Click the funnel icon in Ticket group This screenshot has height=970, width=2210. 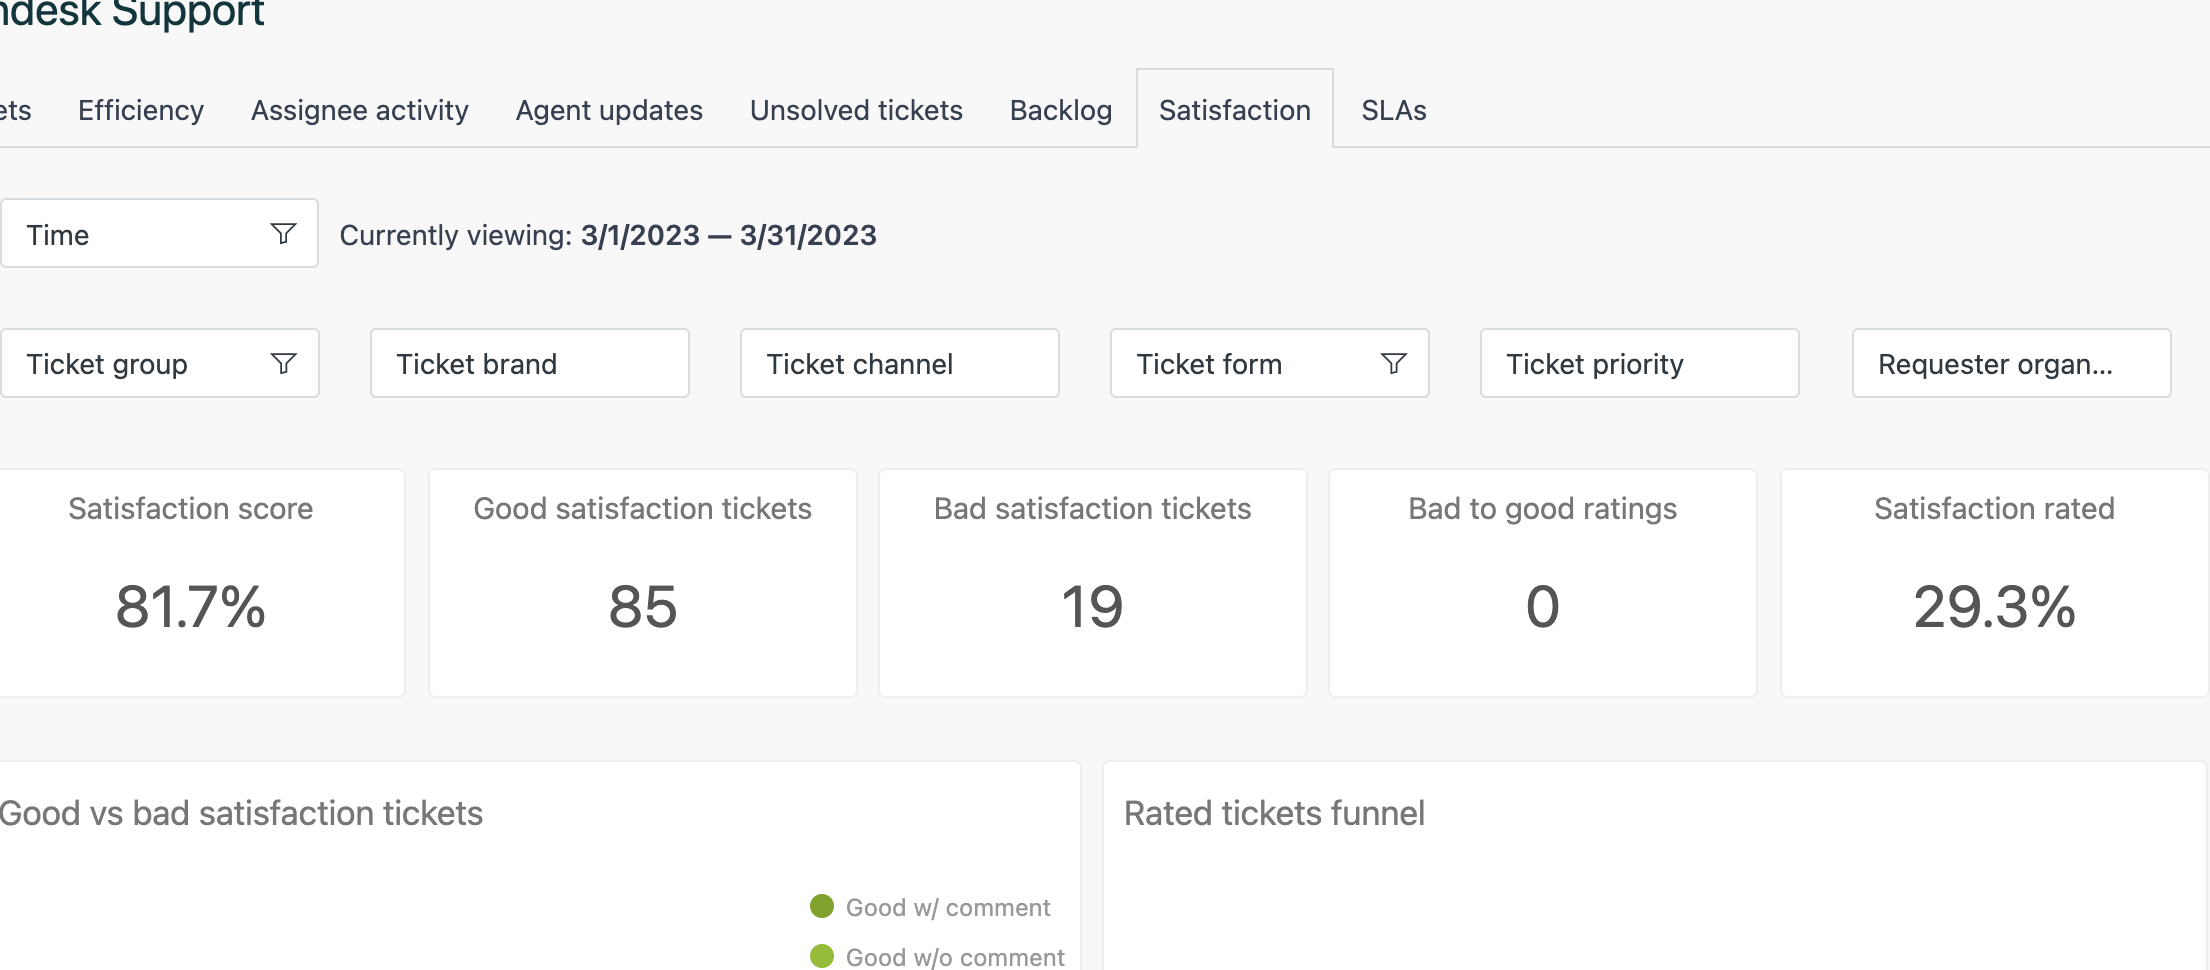(283, 363)
